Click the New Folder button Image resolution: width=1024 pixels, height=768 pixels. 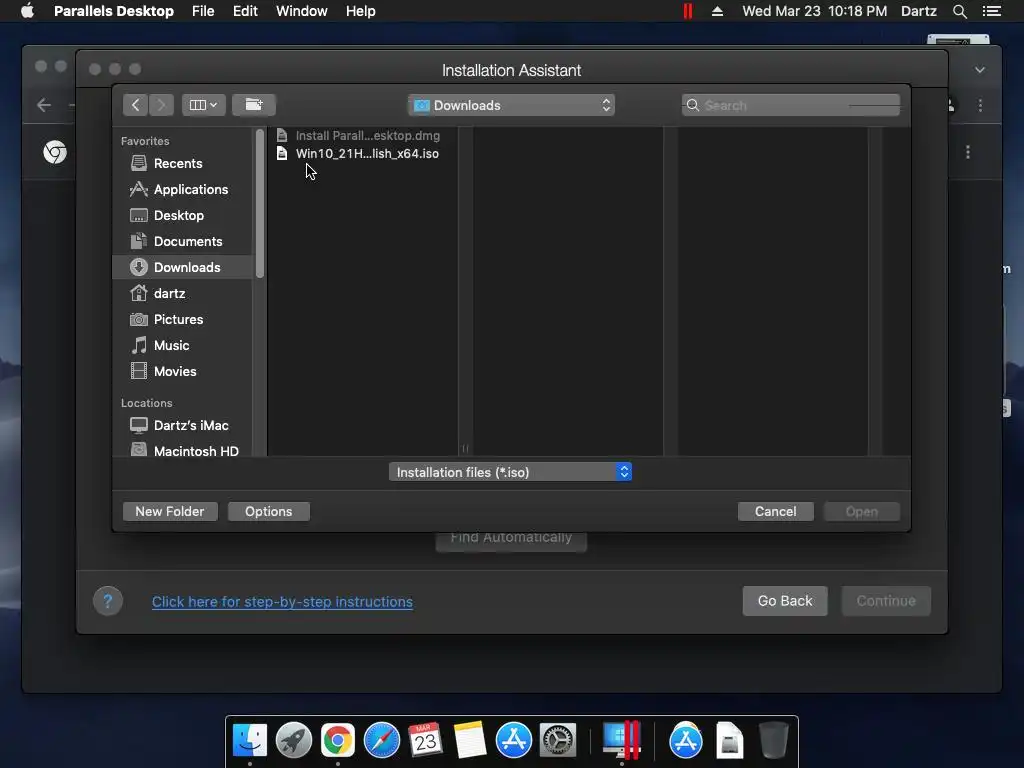170,511
